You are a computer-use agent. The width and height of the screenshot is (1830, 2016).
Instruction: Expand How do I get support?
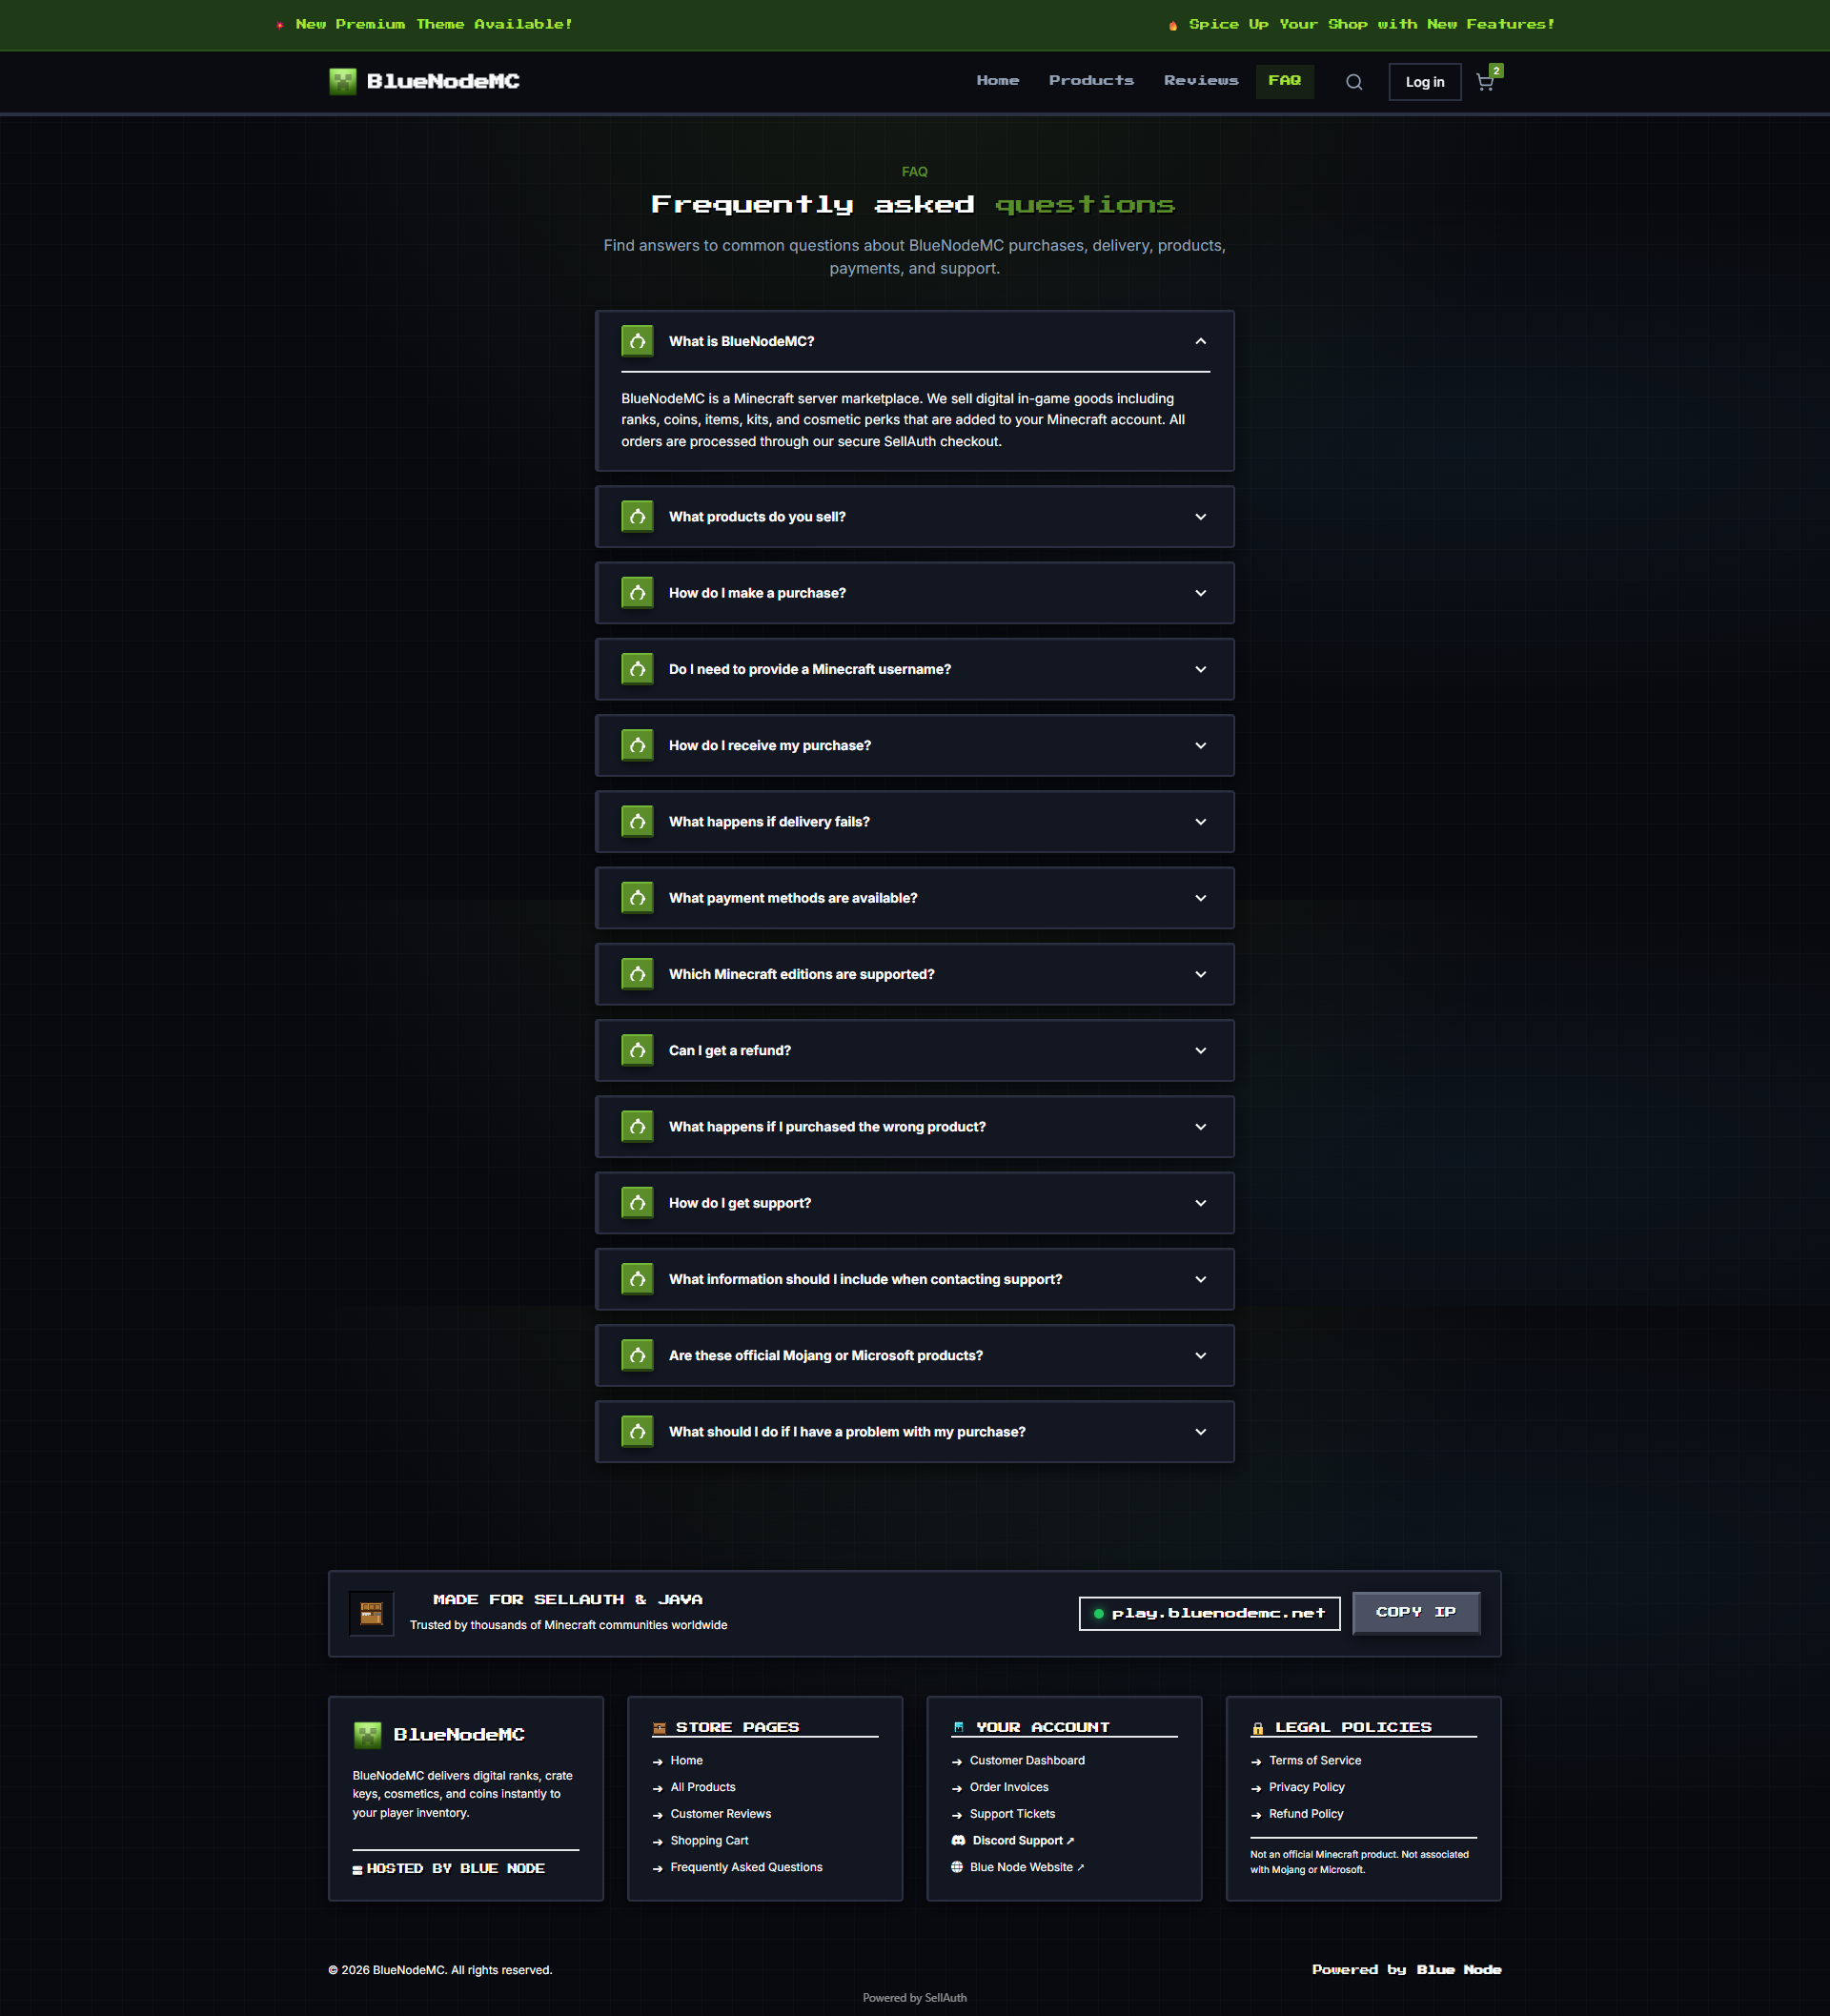pos(914,1203)
